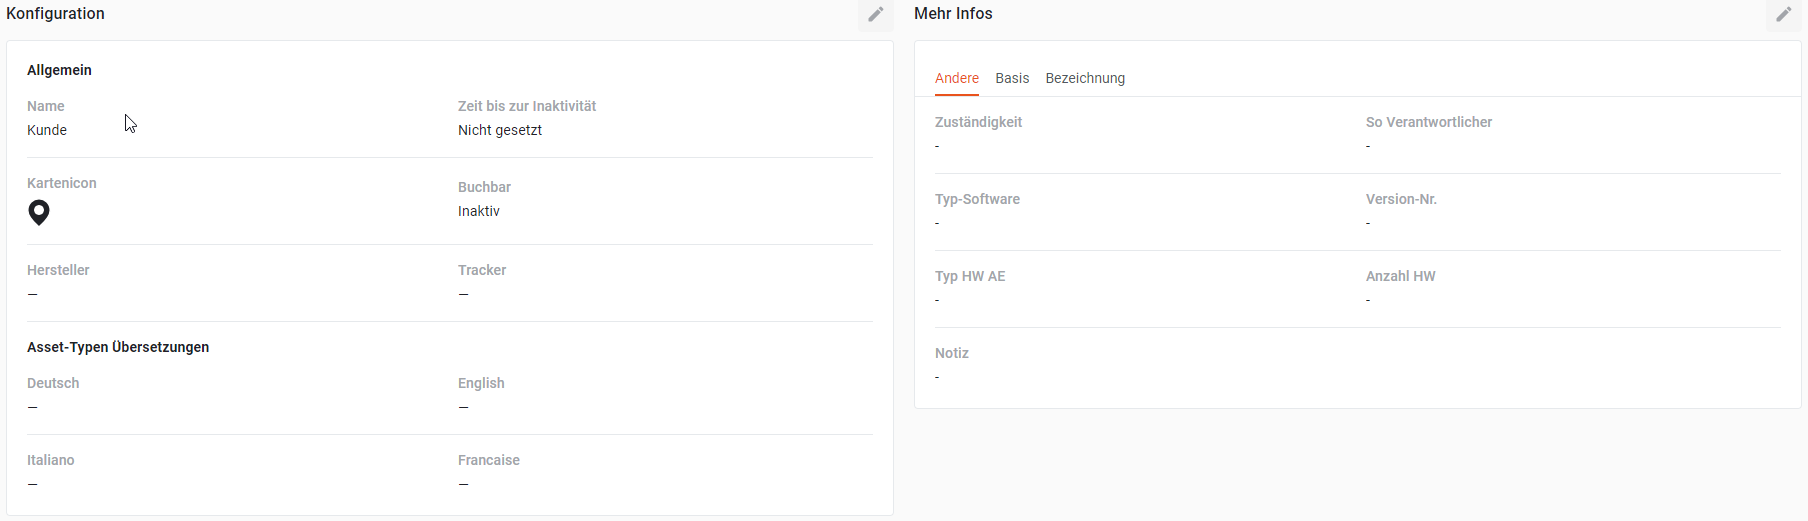Click the "So Verantwortlicher" field label
The width and height of the screenshot is (1808, 521).
(1429, 122)
